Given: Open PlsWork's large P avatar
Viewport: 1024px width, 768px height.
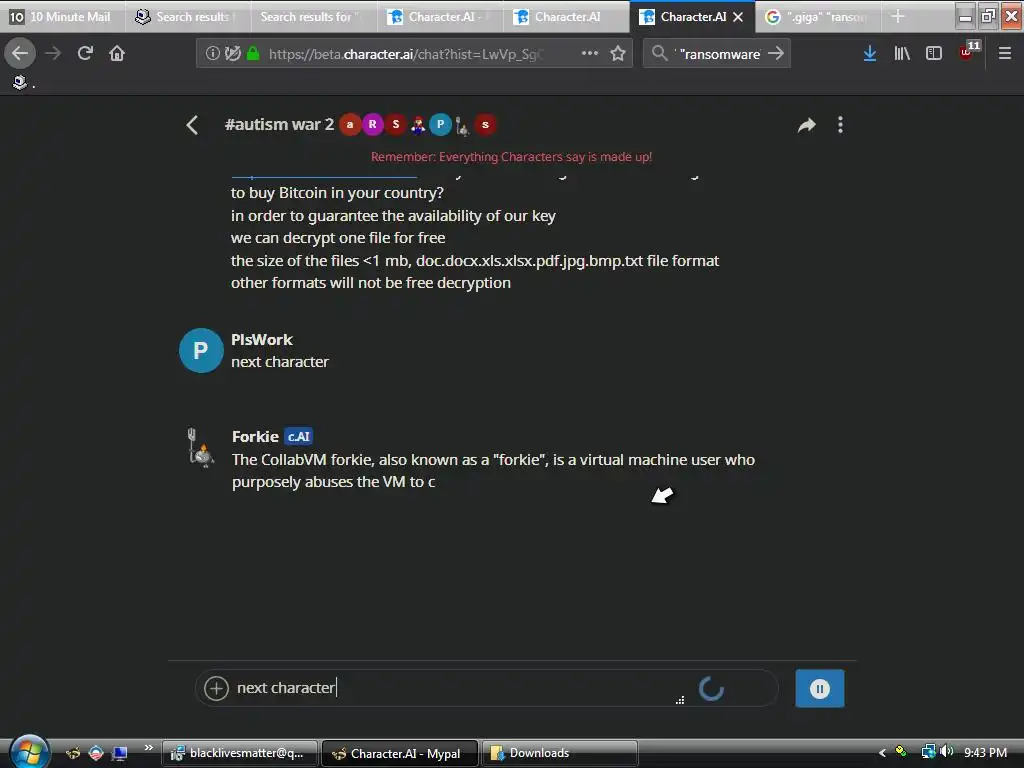Looking at the screenshot, I should click(201, 350).
